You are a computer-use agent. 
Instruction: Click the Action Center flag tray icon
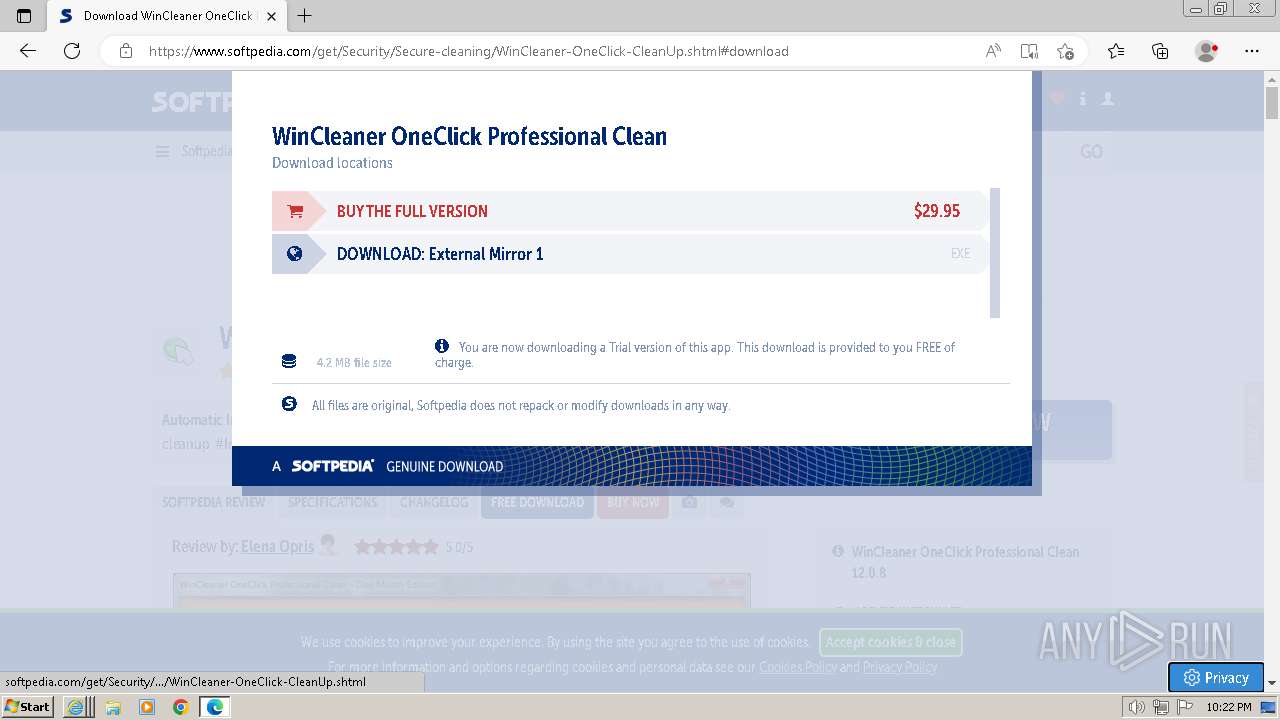[x=1183, y=707]
